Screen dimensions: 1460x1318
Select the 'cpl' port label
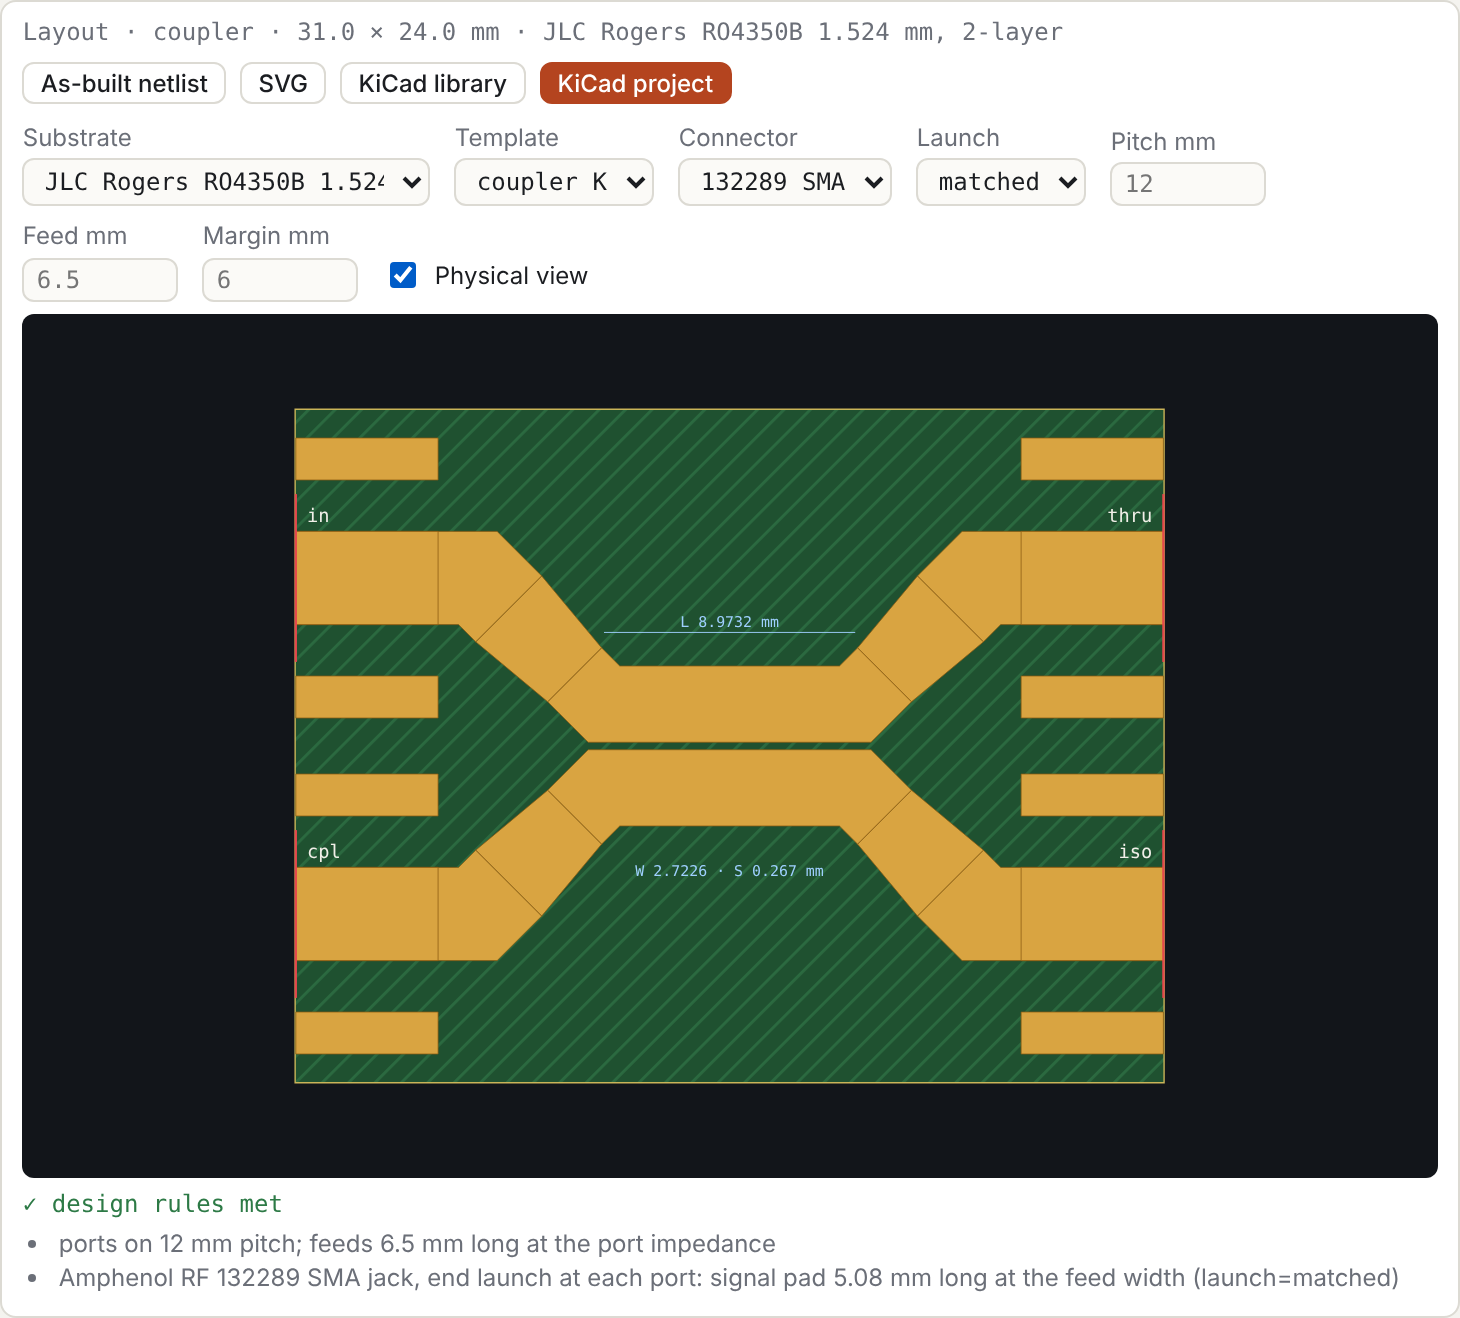click(324, 851)
